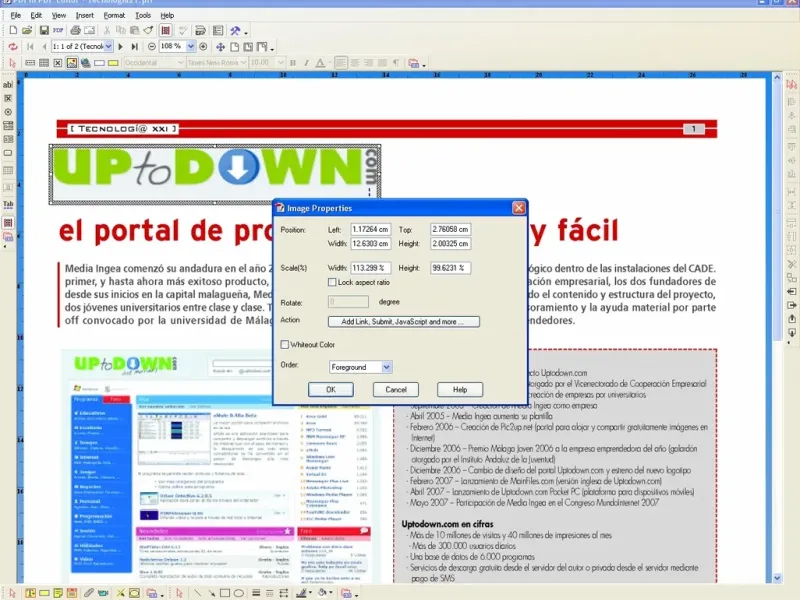Viewport: 800px width, 600px height.
Task: Expand the hammer tools dropdown arrow
Action: pos(246,33)
